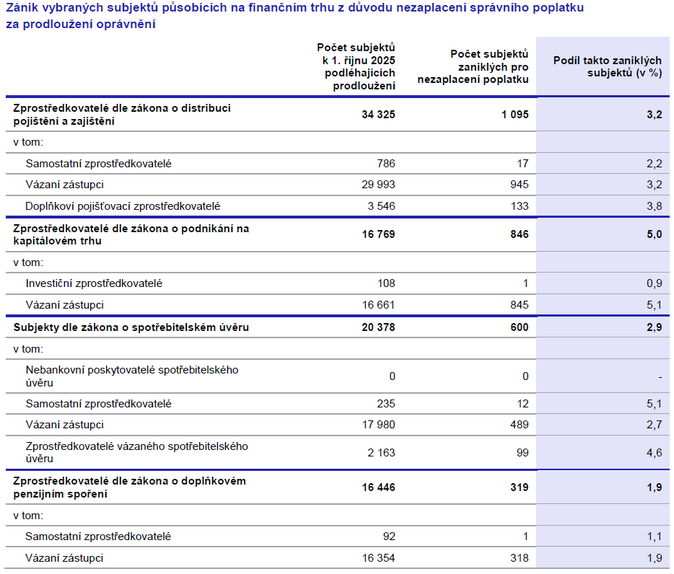Select column header 'Podíl takto zaniklých subjektů (v %)'

[607, 67]
